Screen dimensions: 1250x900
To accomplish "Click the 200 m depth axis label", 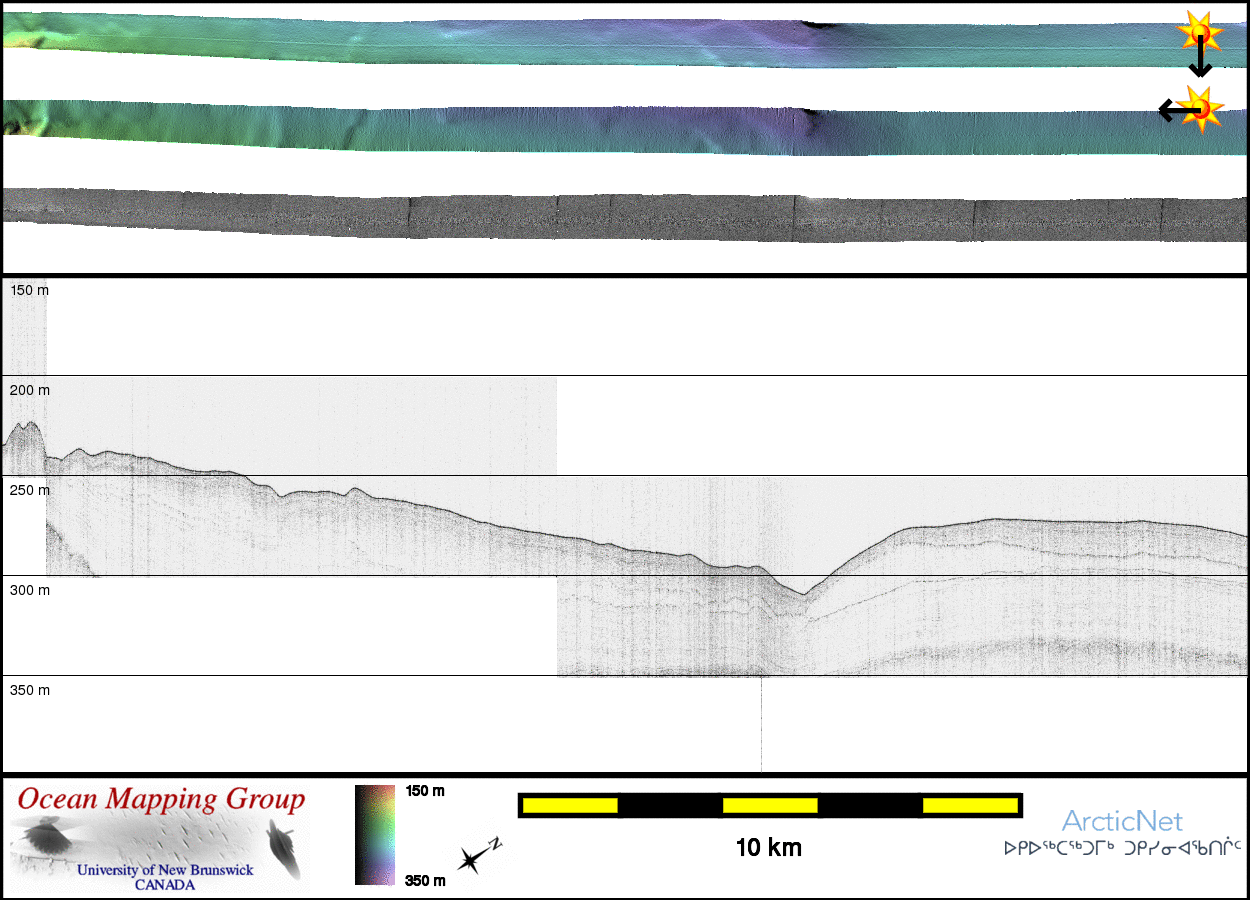I will [29, 390].
